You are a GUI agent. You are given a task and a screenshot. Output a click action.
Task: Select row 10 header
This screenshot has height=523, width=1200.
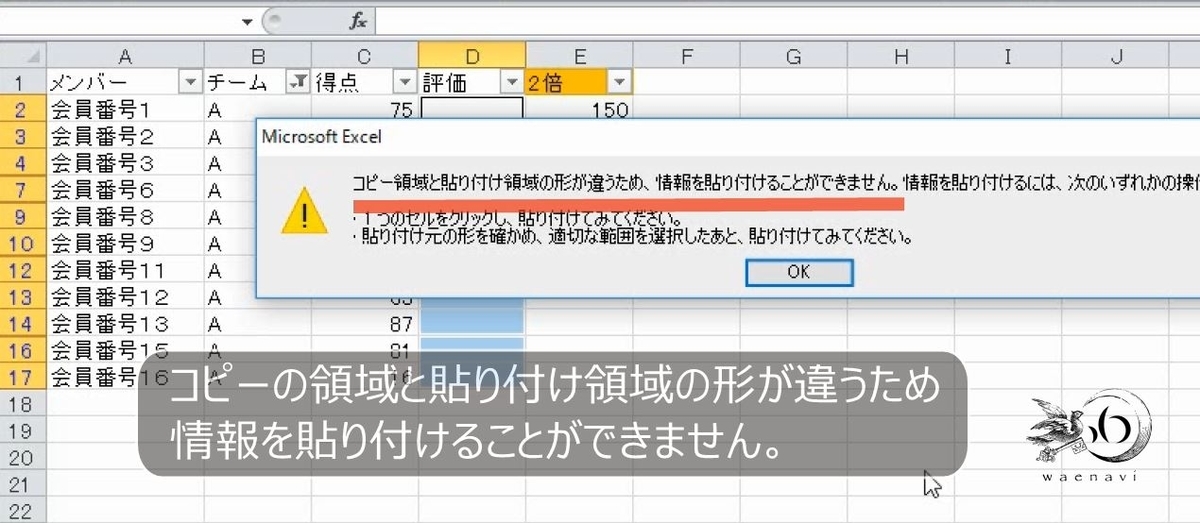[x=23, y=243]
